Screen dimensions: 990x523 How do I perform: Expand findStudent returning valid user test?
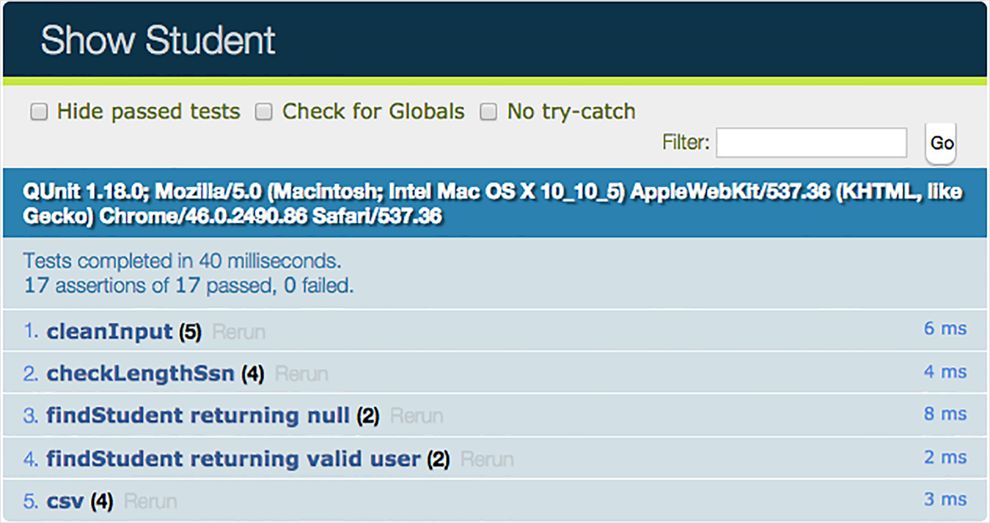(x=233, y=459)
